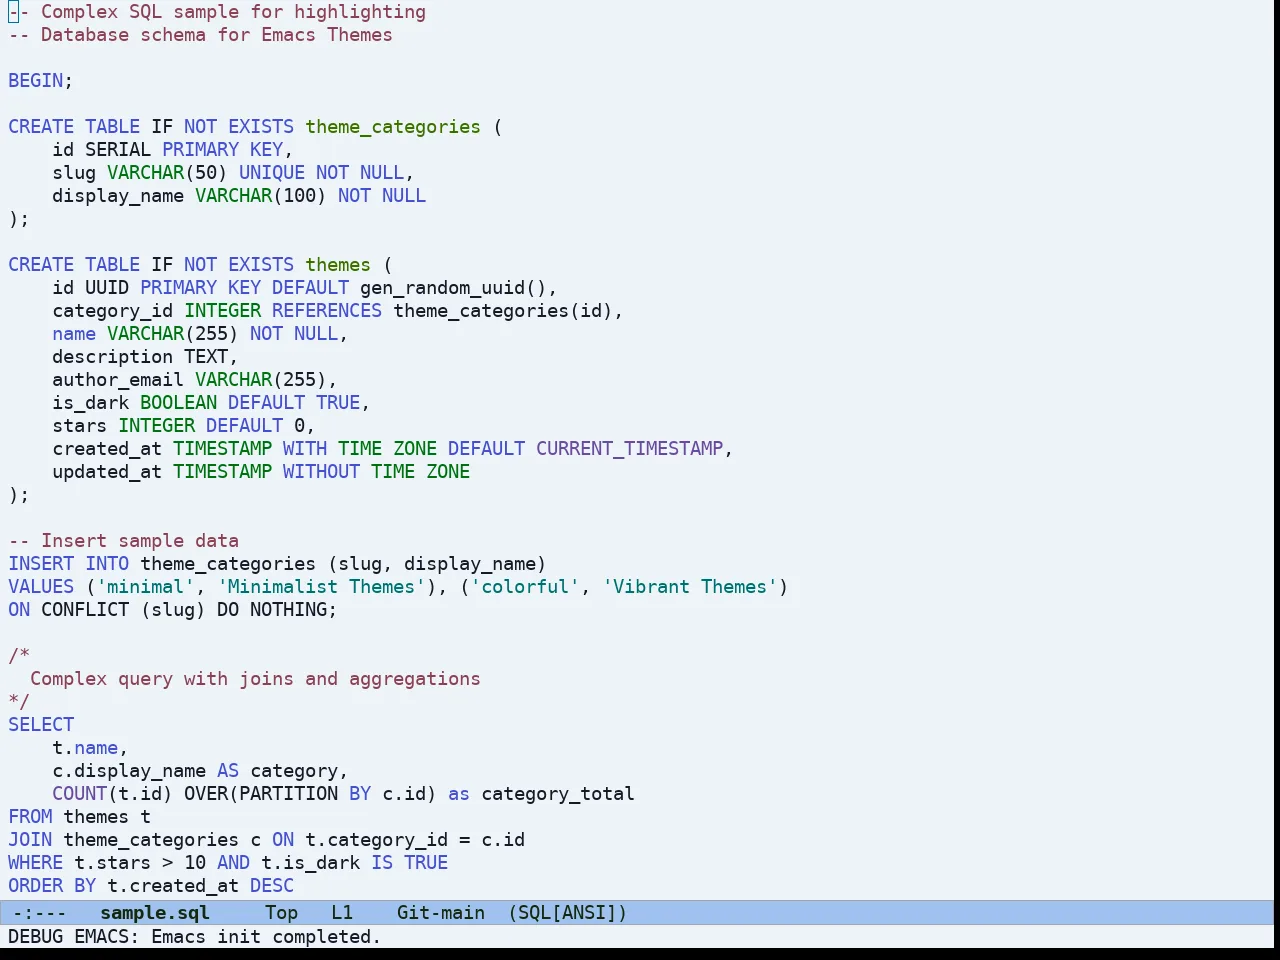Click the theme_categories table name in first CREATE TABLE
1280x960 pixels.
393,126
